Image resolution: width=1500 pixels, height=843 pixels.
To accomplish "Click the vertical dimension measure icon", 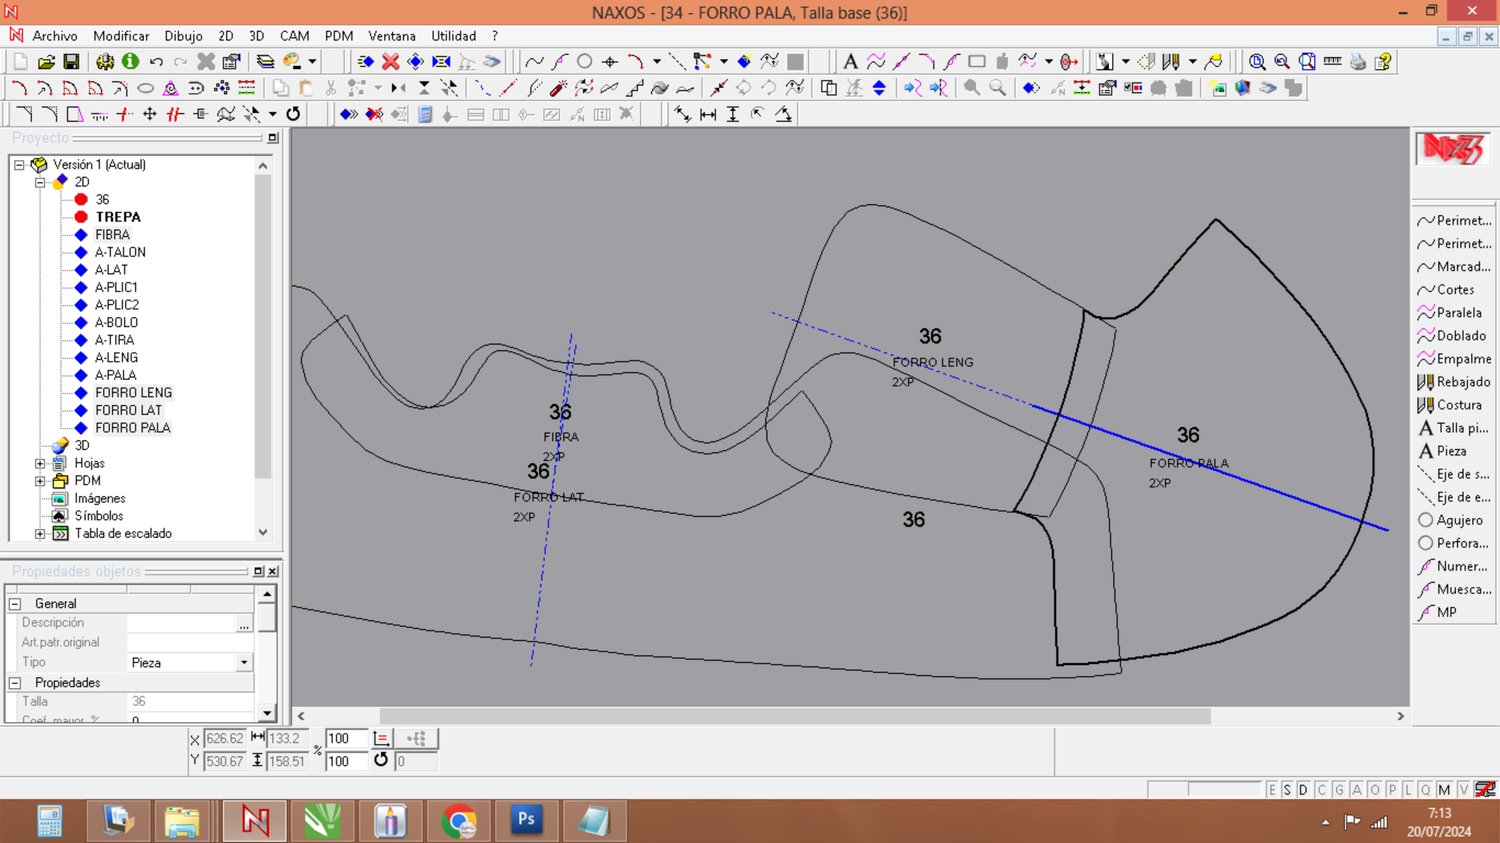I will coord(733,114).
